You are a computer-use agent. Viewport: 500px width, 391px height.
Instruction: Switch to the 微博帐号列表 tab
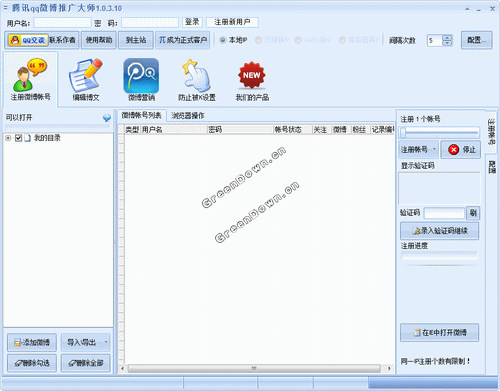pos(141,116)
